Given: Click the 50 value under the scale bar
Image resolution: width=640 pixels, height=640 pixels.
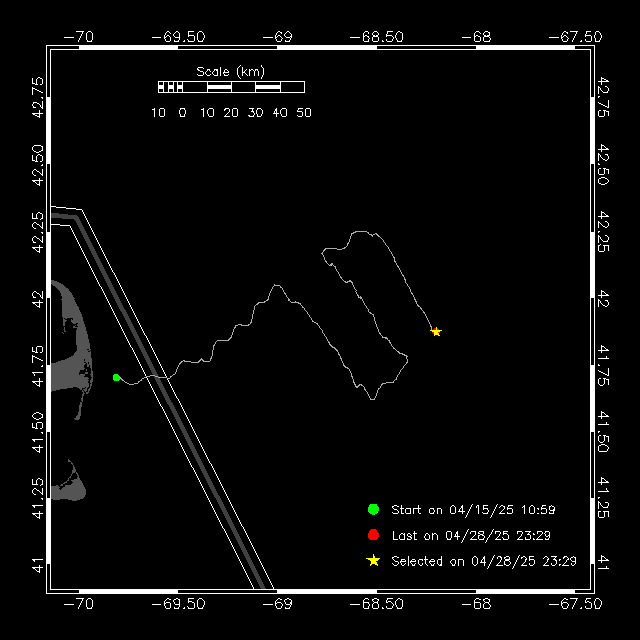Looking at the screenshot, I should click(304, 113).
